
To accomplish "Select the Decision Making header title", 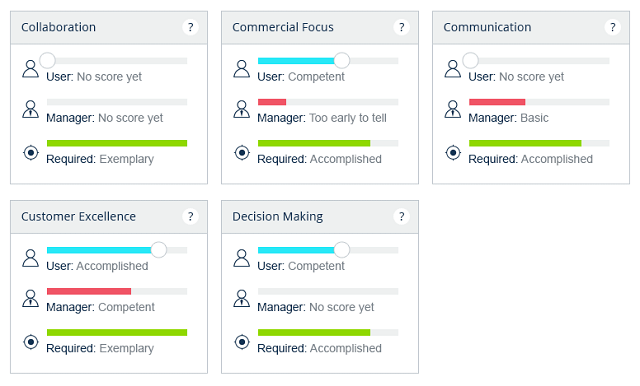I will tap(278, 216).
